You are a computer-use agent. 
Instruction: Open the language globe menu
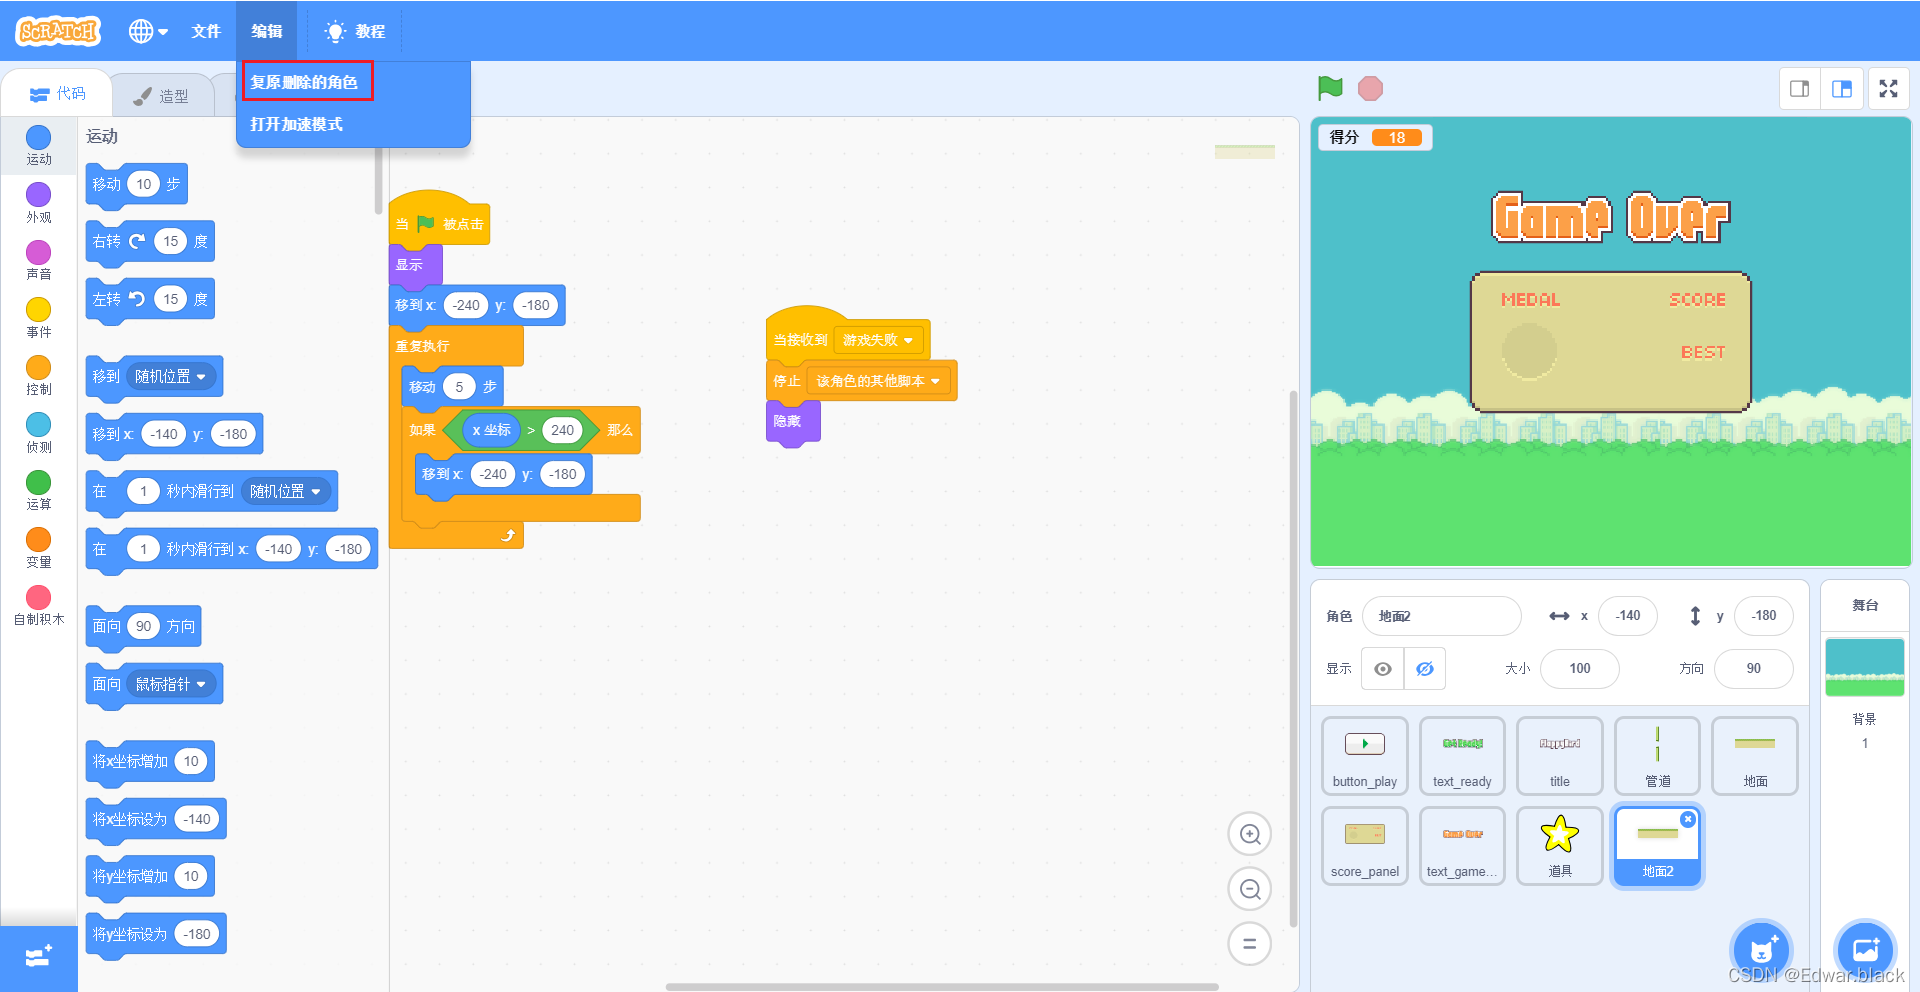(148, 31)
